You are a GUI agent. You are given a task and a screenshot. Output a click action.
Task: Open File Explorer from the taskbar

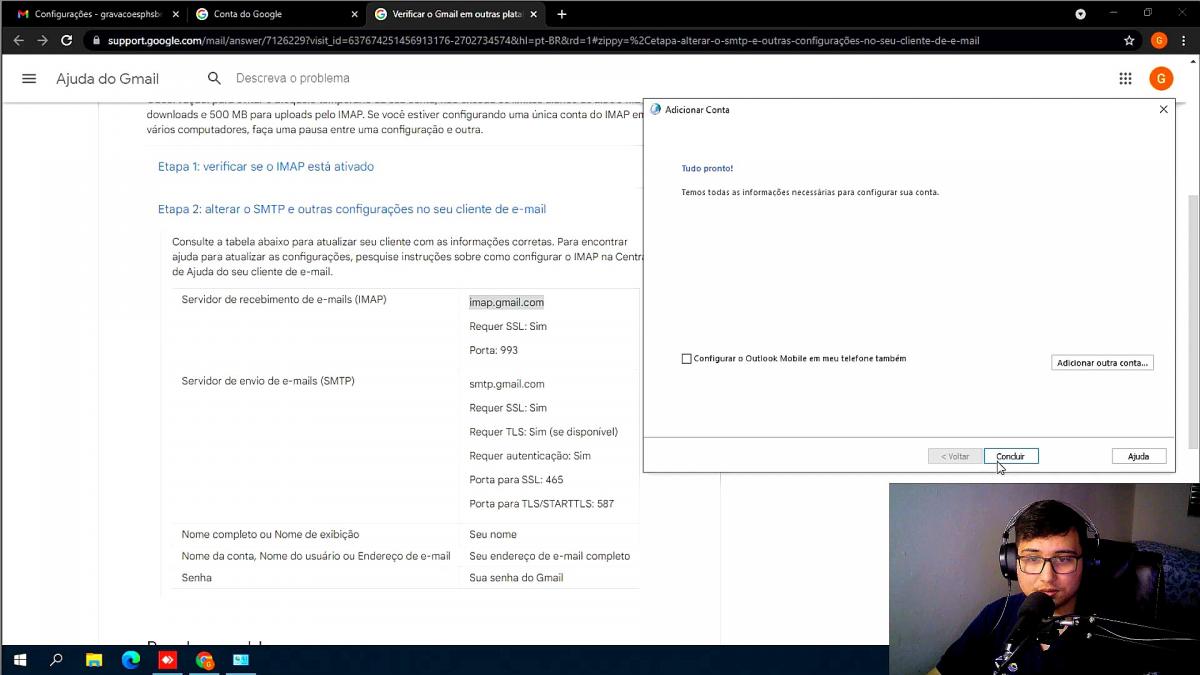point(93,660)
